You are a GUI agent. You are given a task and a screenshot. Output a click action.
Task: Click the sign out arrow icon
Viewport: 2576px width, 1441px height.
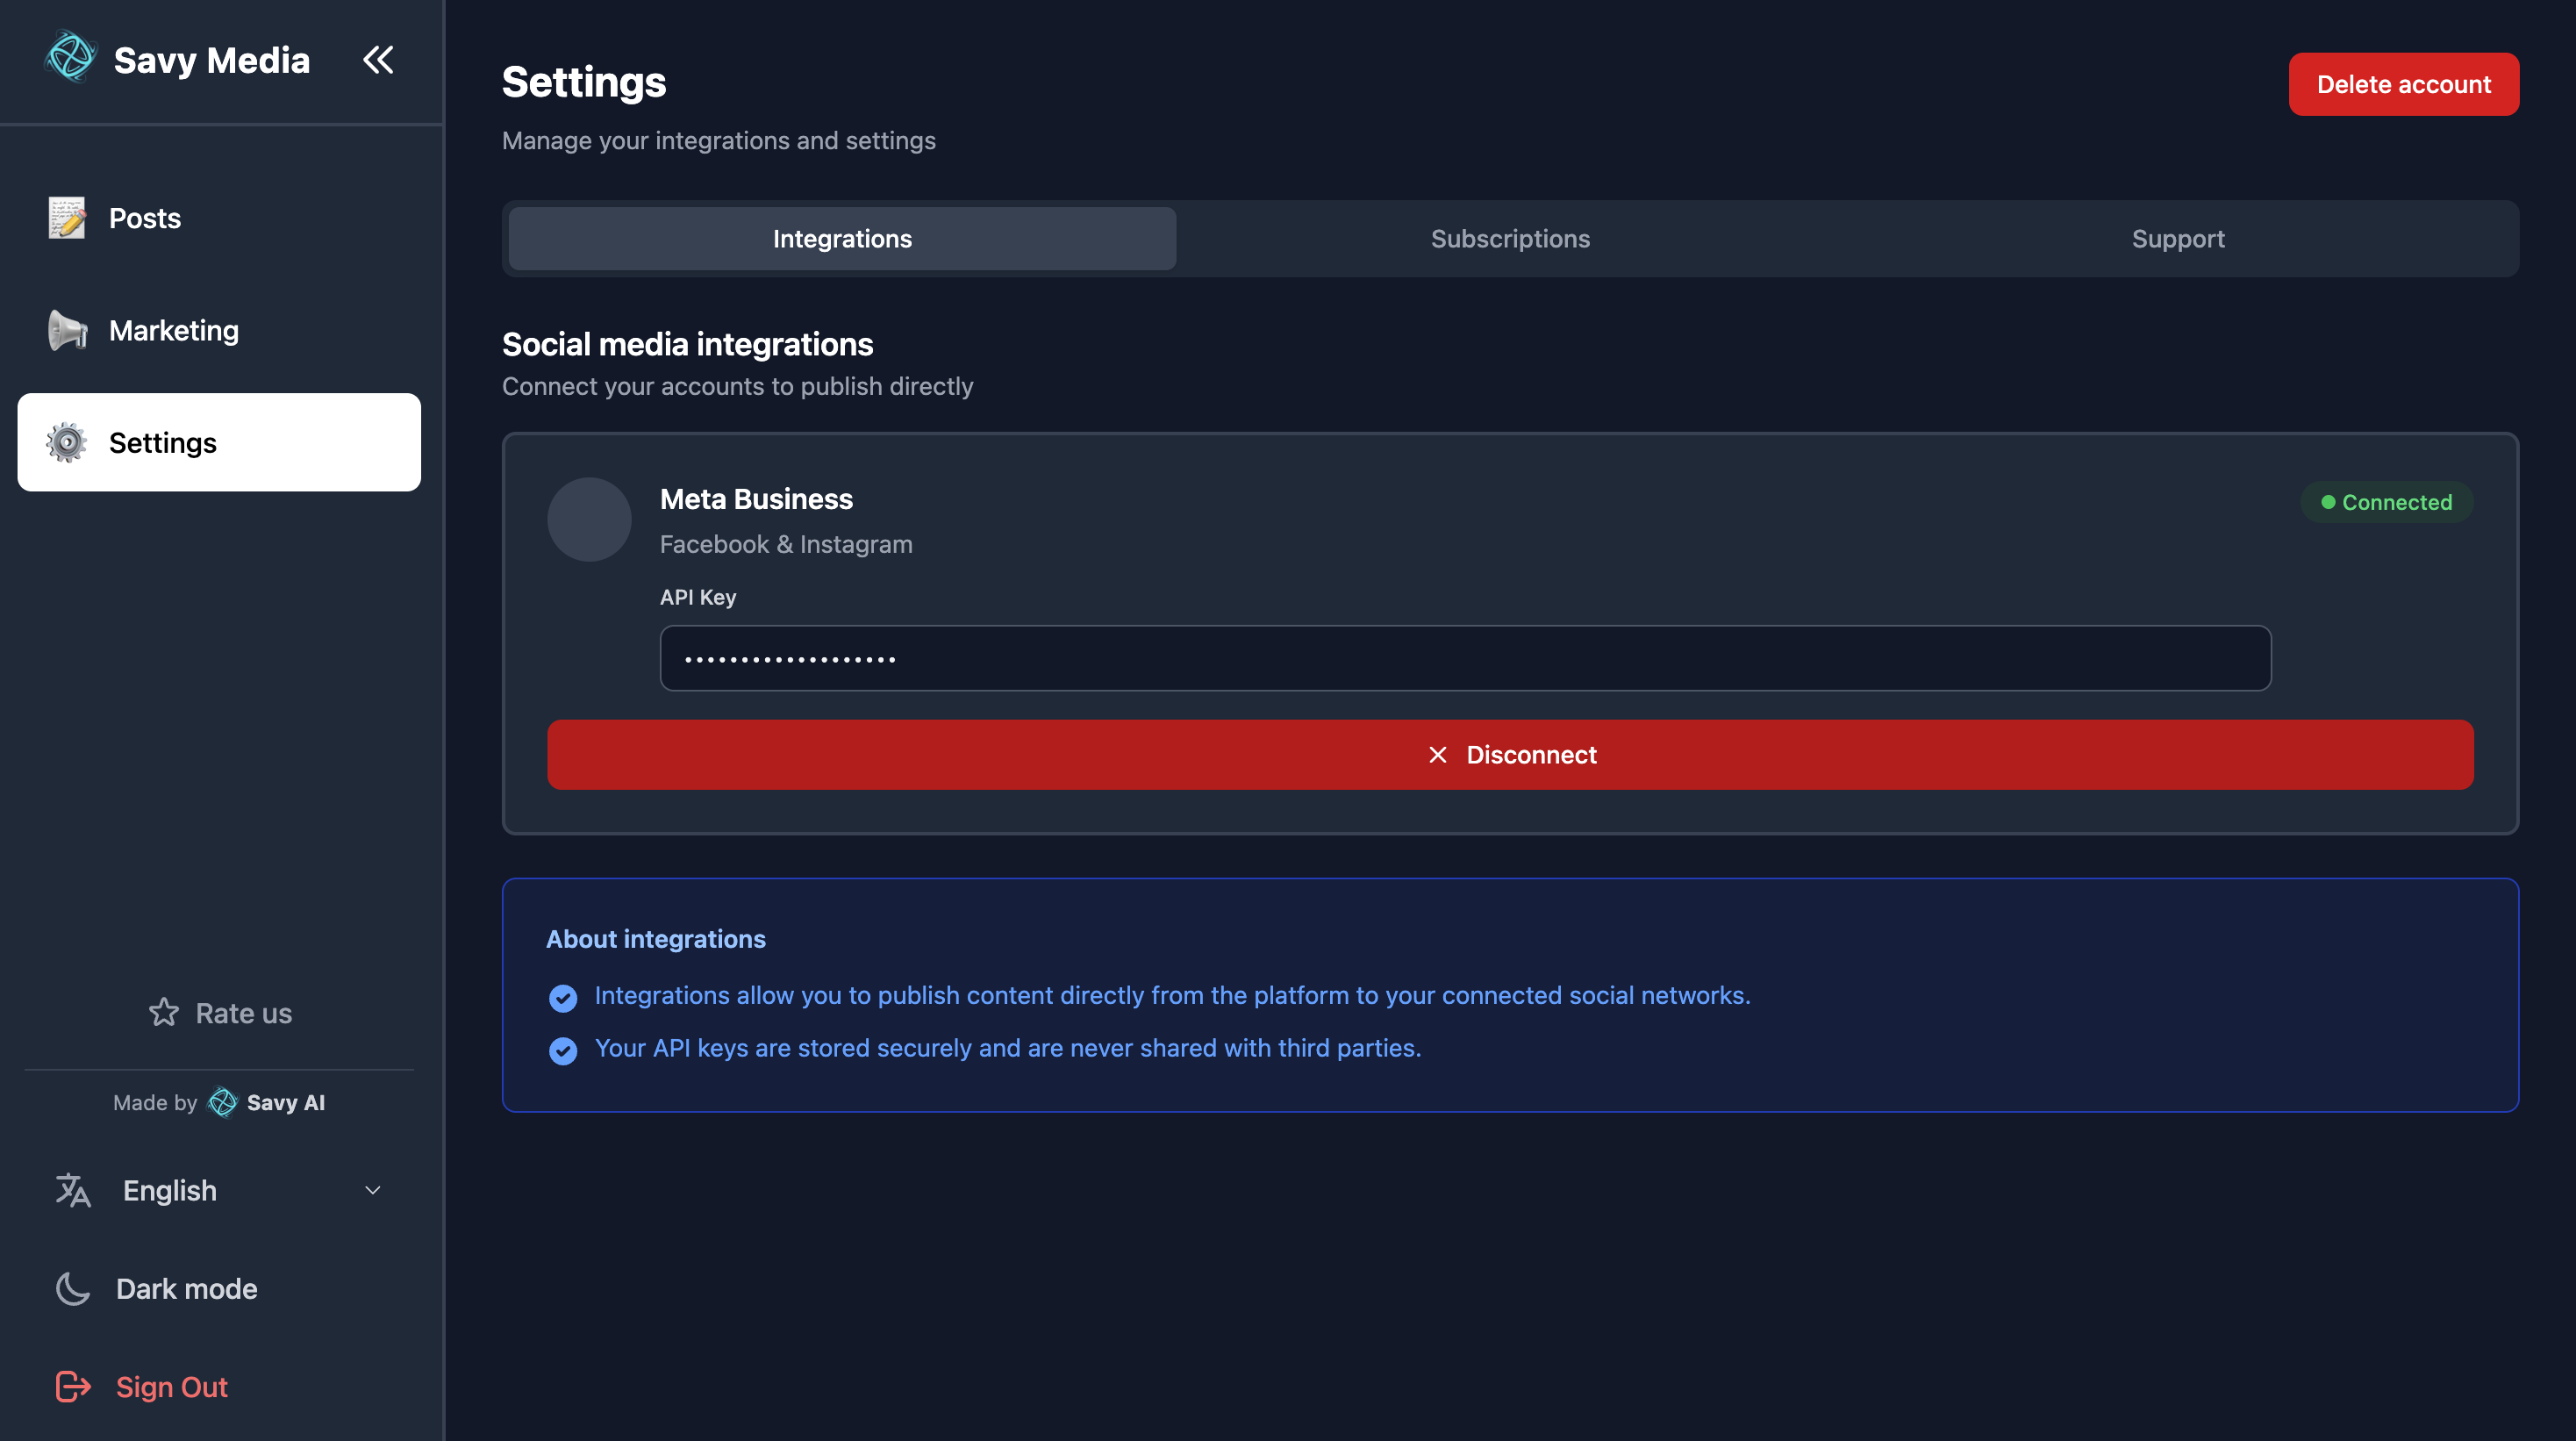[x=71, y=1386]
